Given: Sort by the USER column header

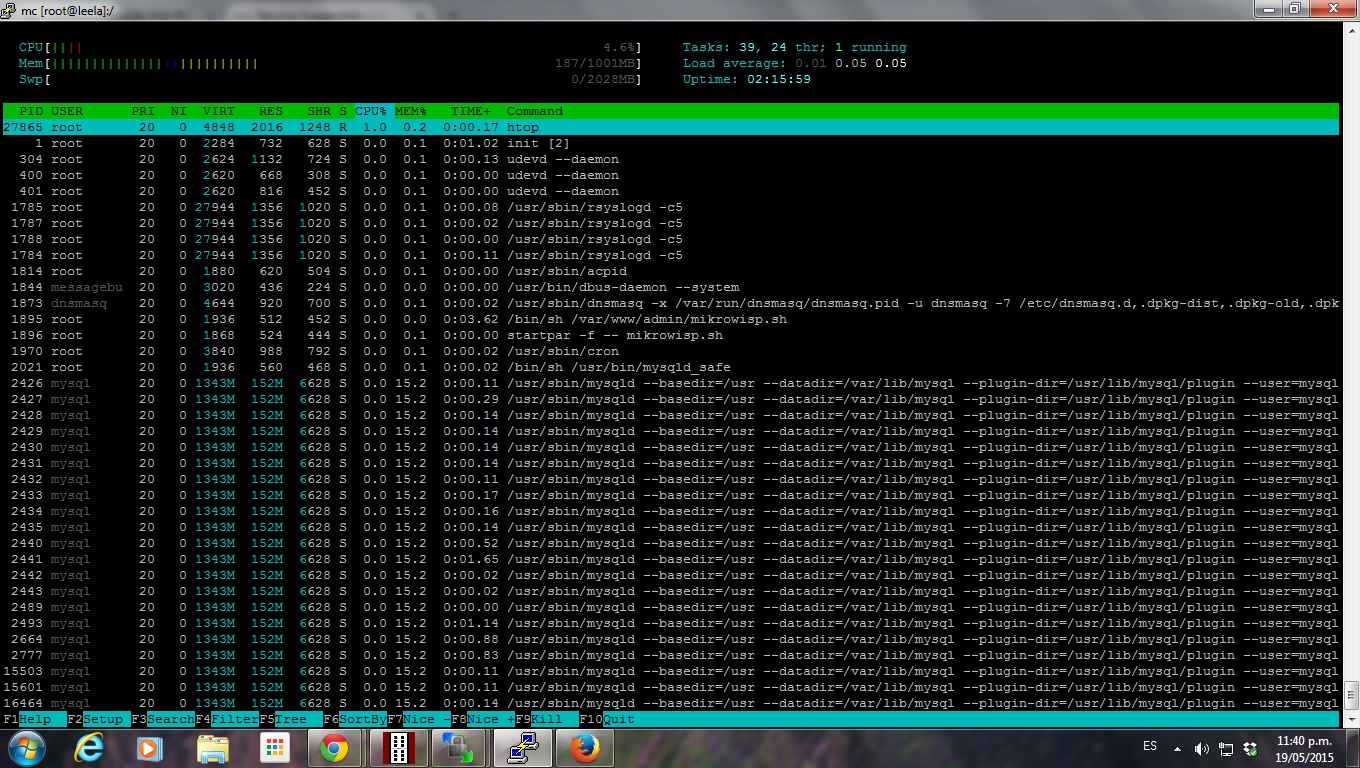Looking at the screenshot, I should (x=67, y=111).
